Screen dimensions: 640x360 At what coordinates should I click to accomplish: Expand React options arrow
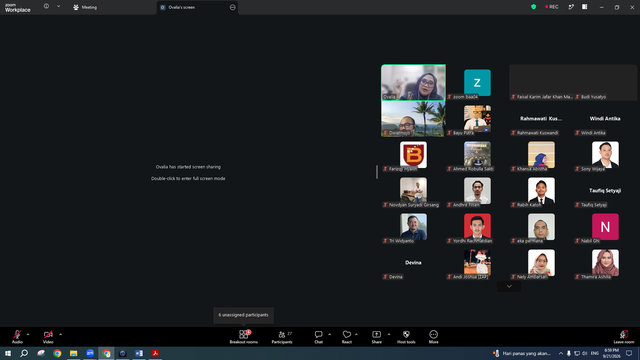[356, 334]
